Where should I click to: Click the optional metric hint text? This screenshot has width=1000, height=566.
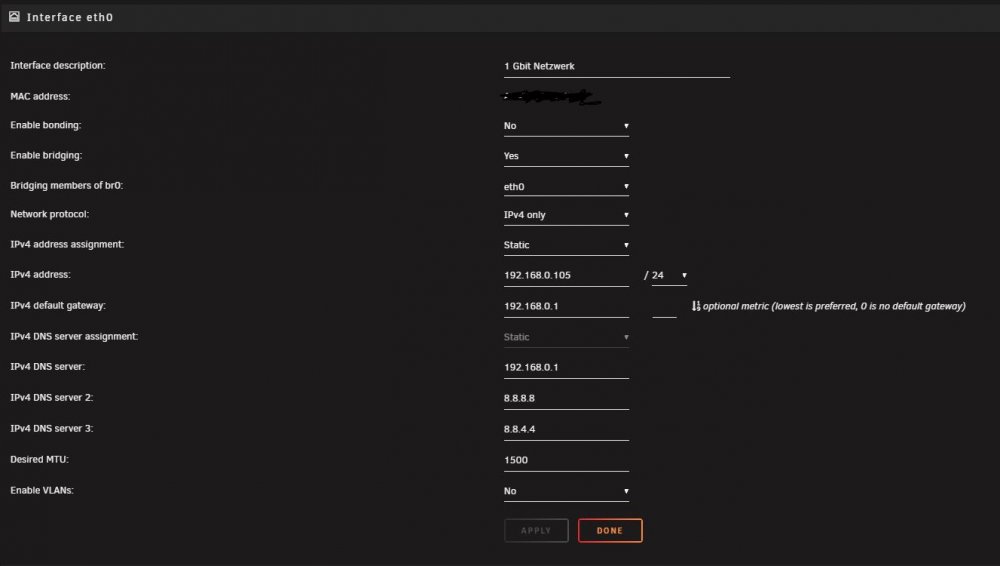(x=834, y=306)
